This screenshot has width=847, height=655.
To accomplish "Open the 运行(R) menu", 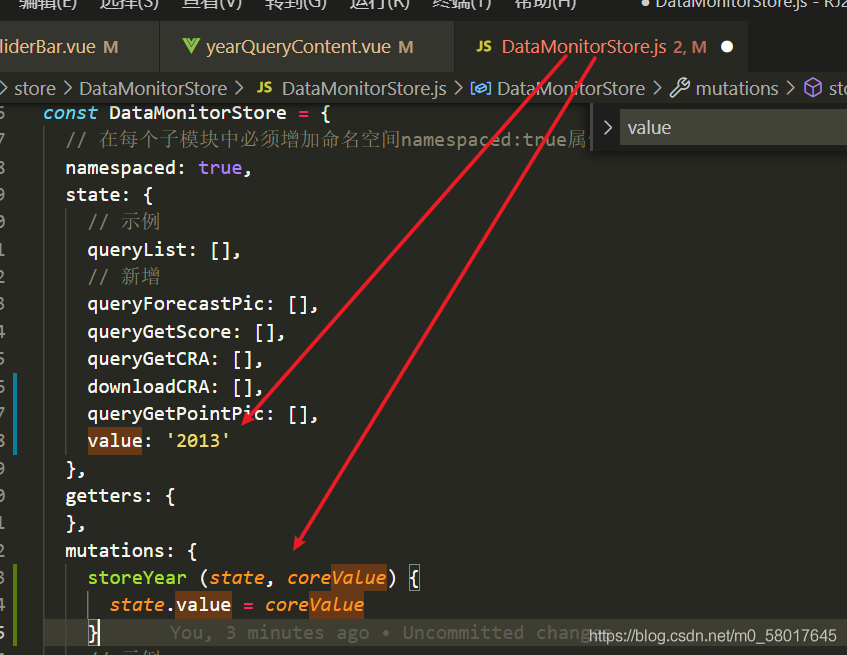I will pyautogui.click(x=379, y=4).
